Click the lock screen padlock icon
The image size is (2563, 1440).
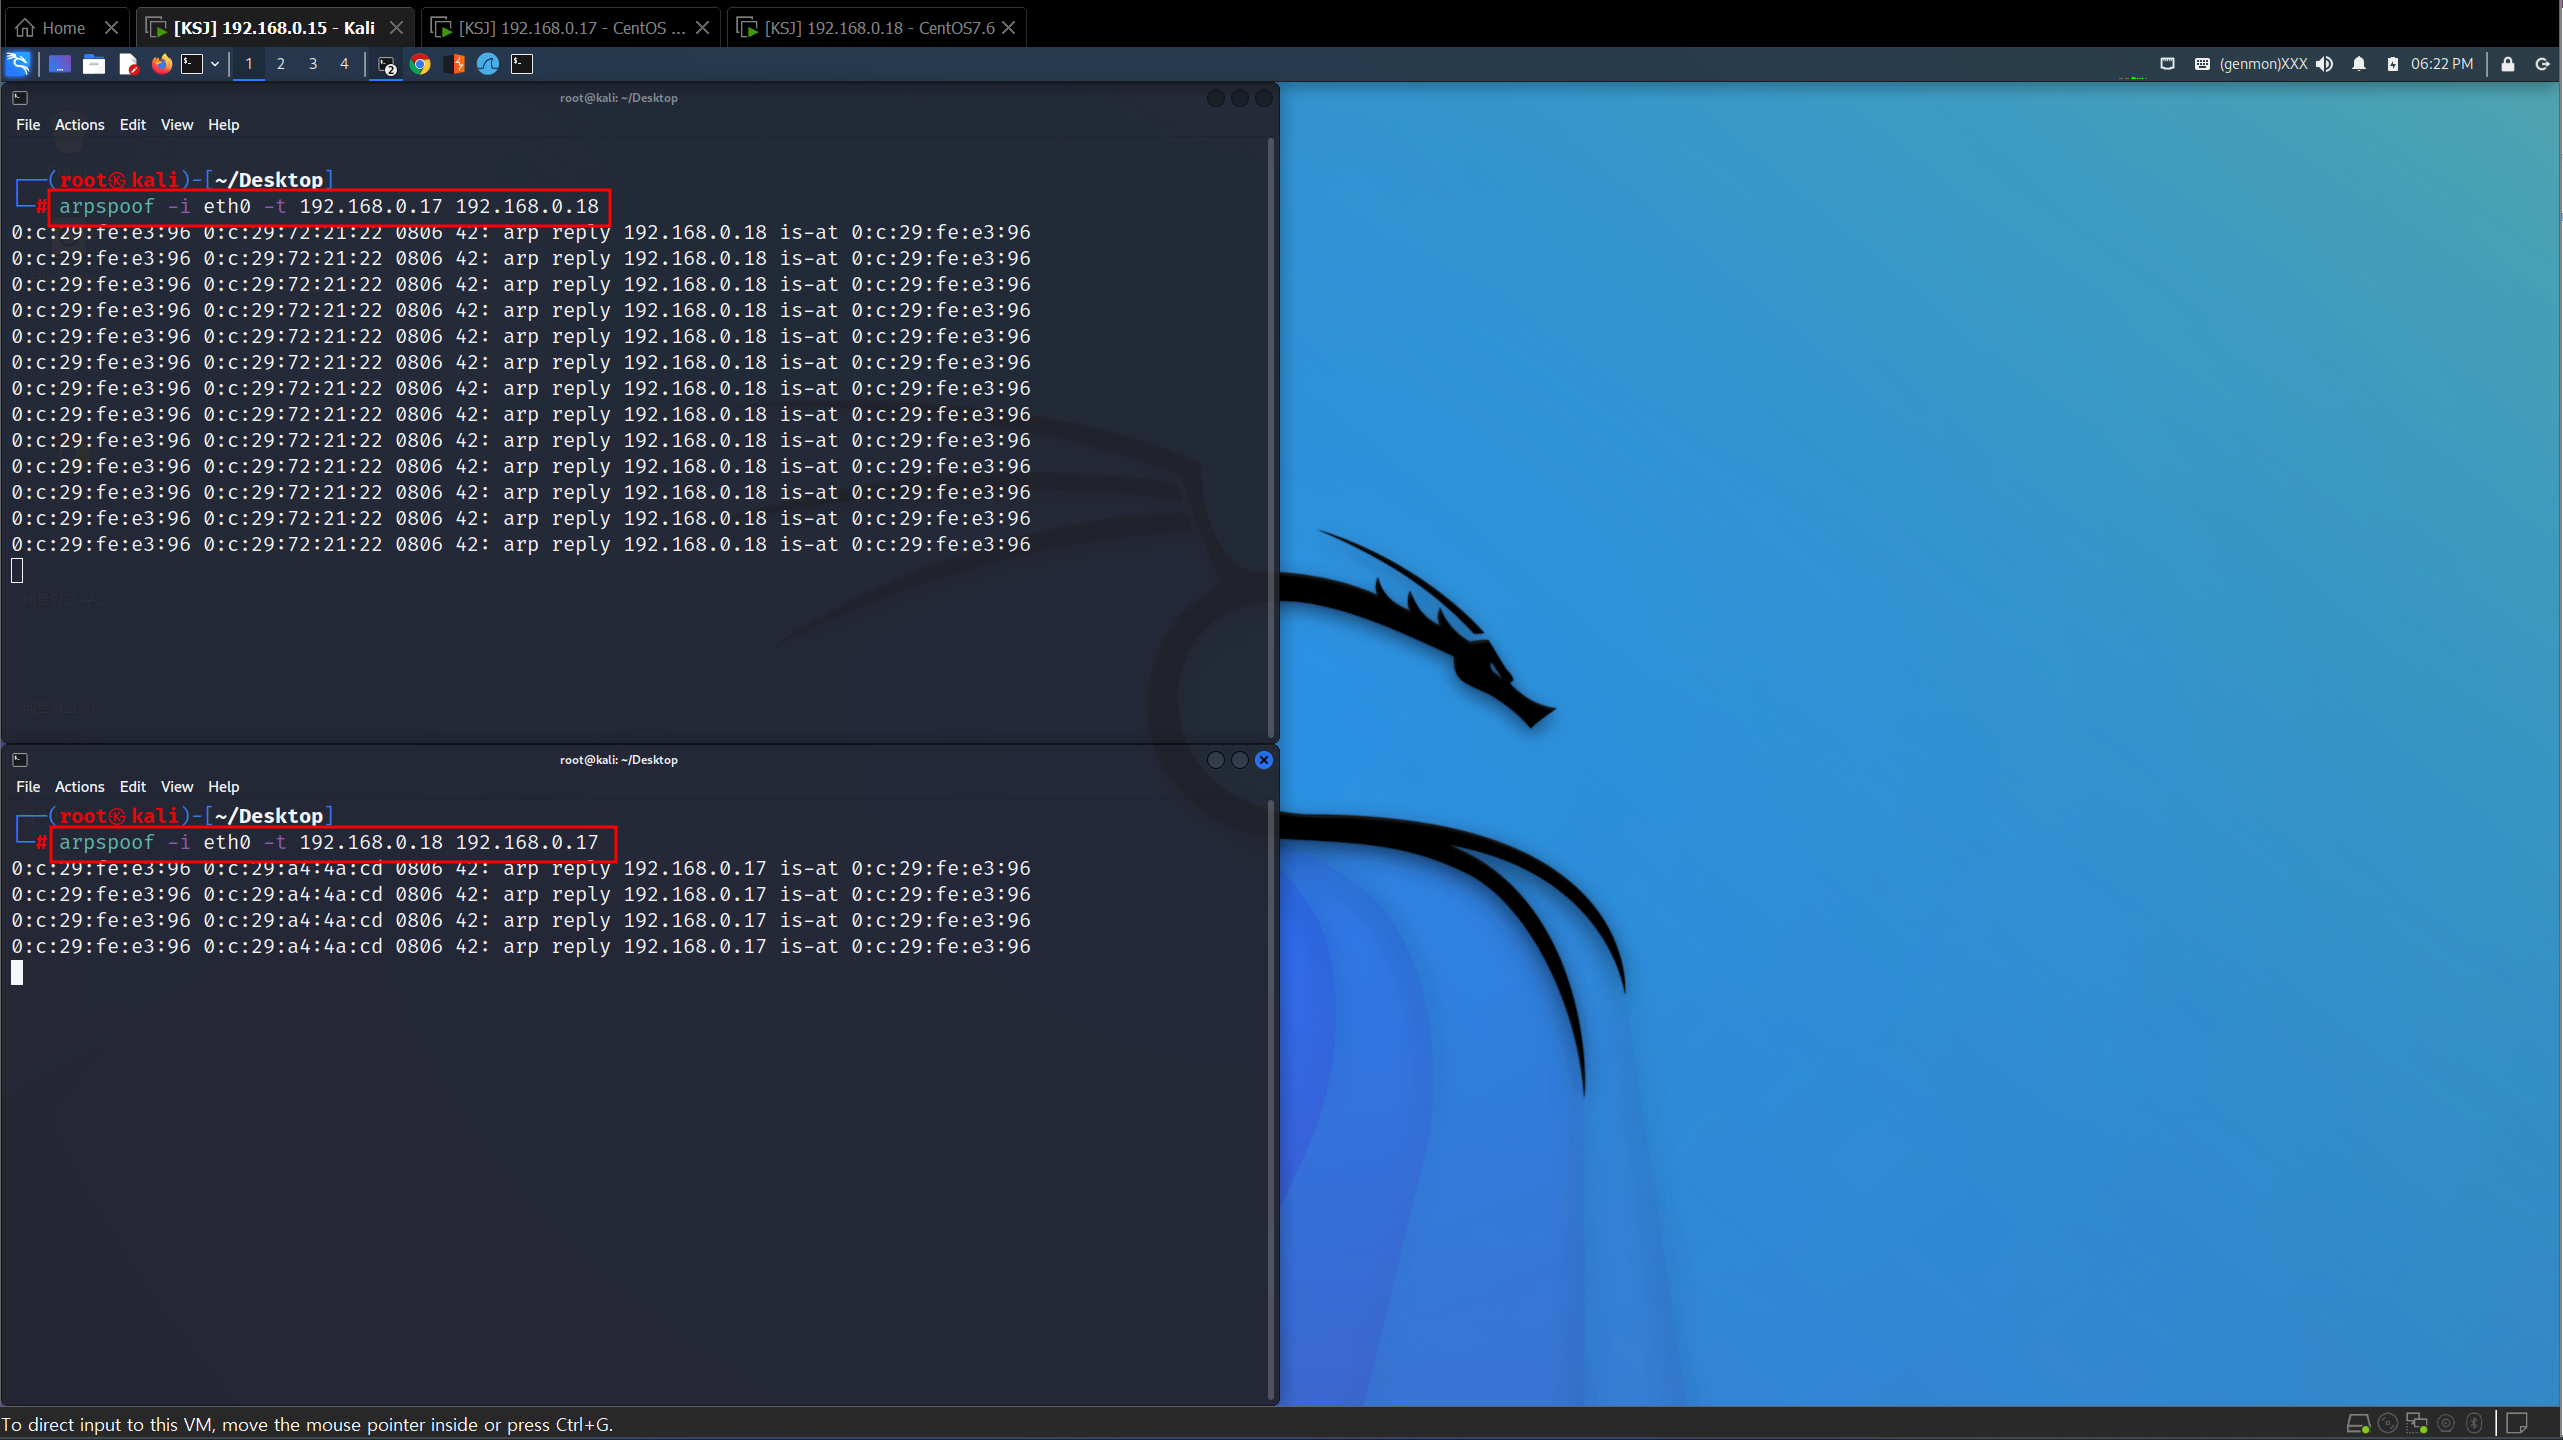pos(2508,64)
